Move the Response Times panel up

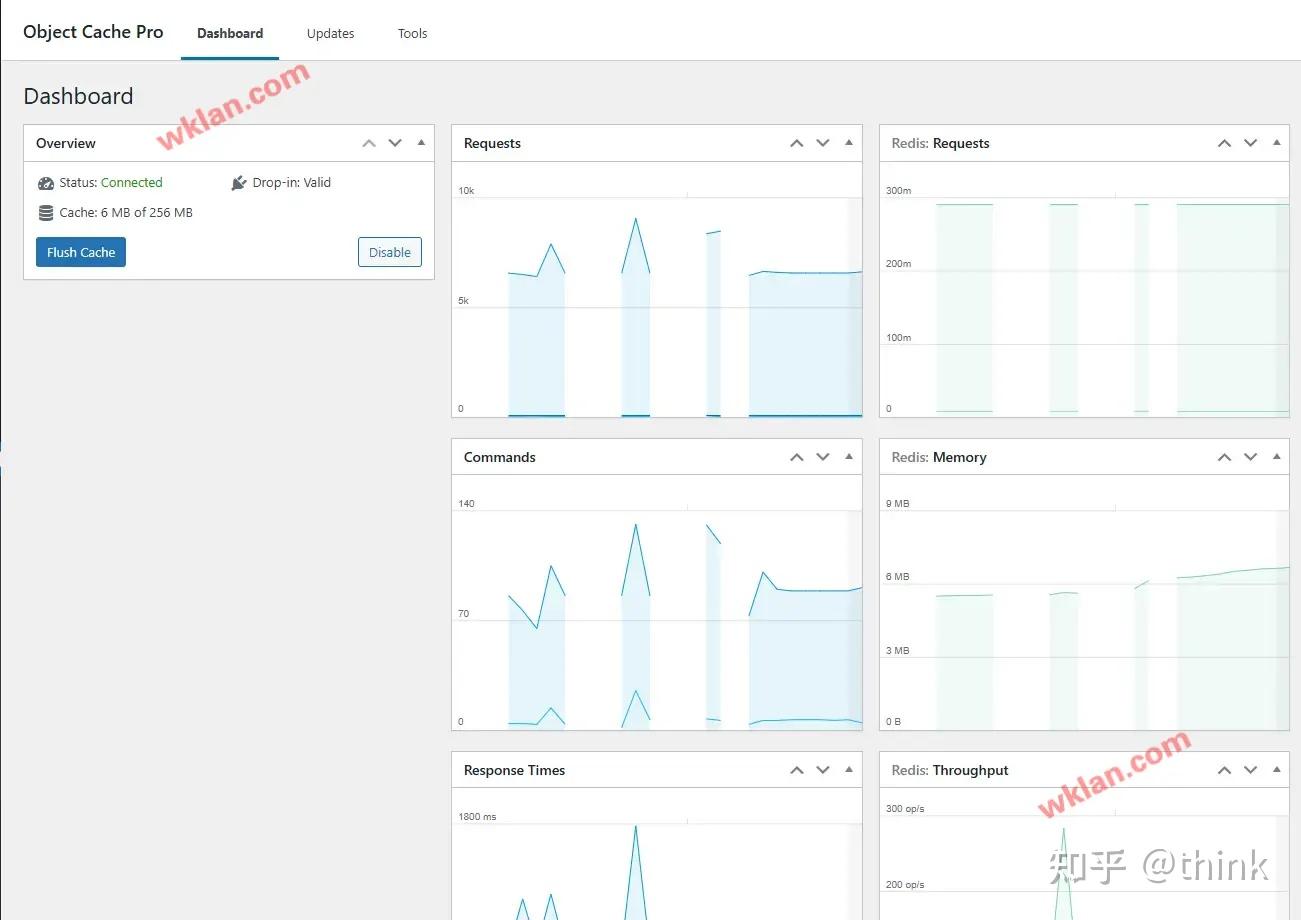(797, 770)
